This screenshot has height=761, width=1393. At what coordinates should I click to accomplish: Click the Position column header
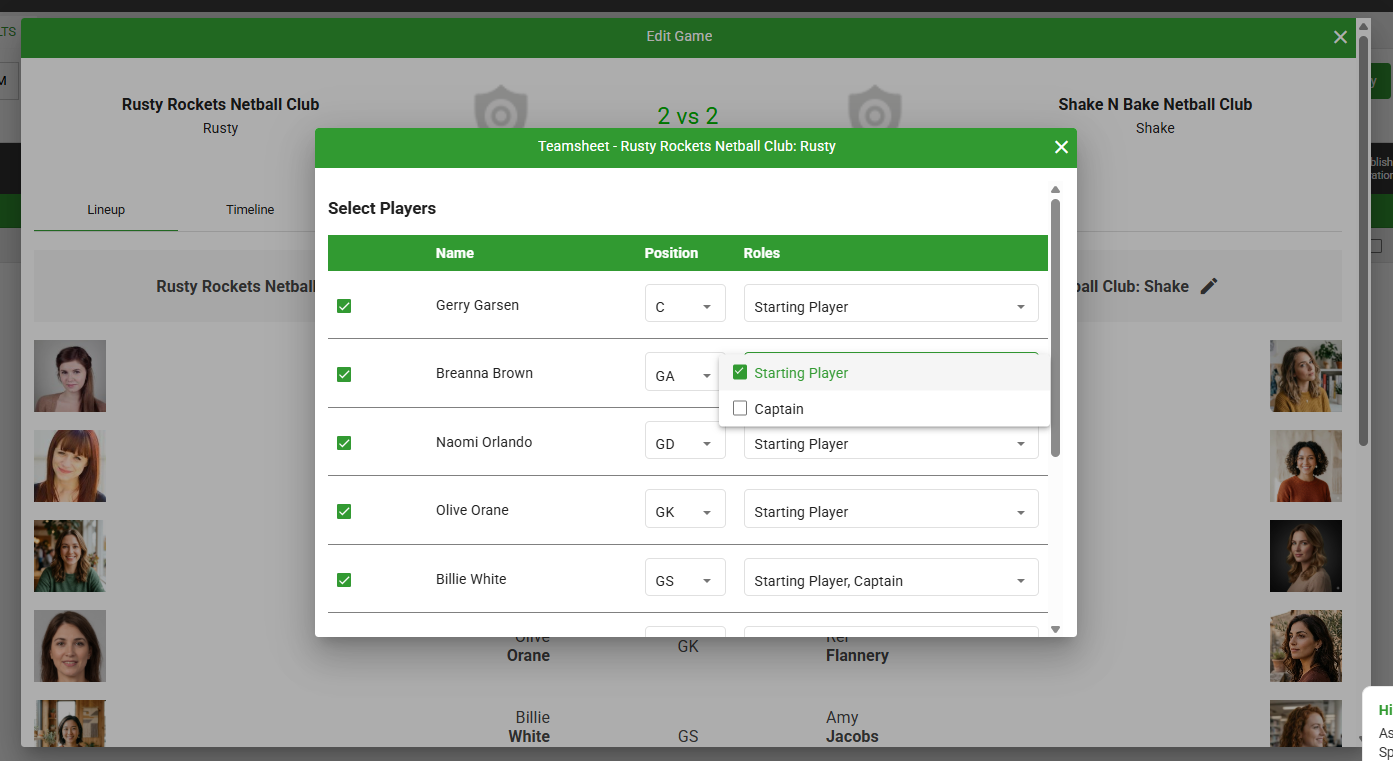coord(671,253)
